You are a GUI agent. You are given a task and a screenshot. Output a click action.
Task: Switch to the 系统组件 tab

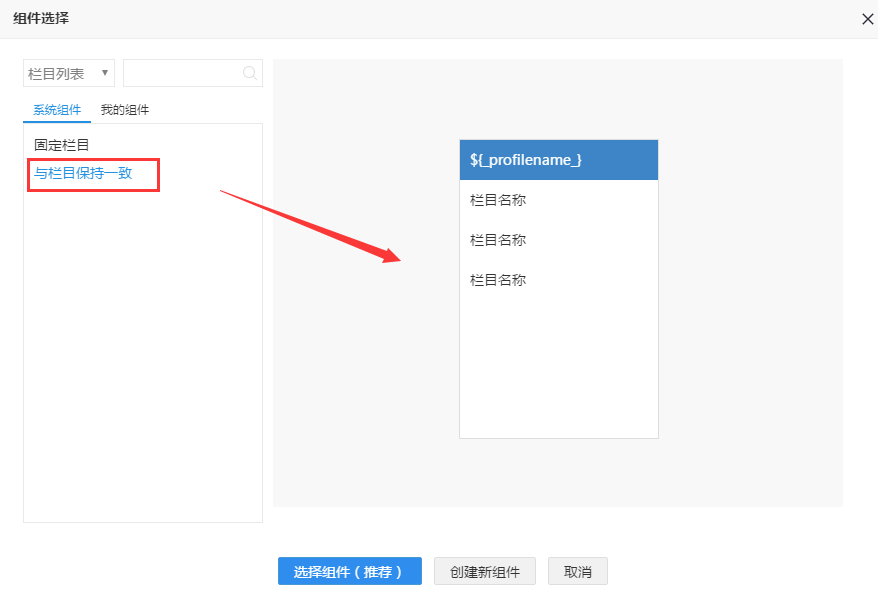click(57, 110)
